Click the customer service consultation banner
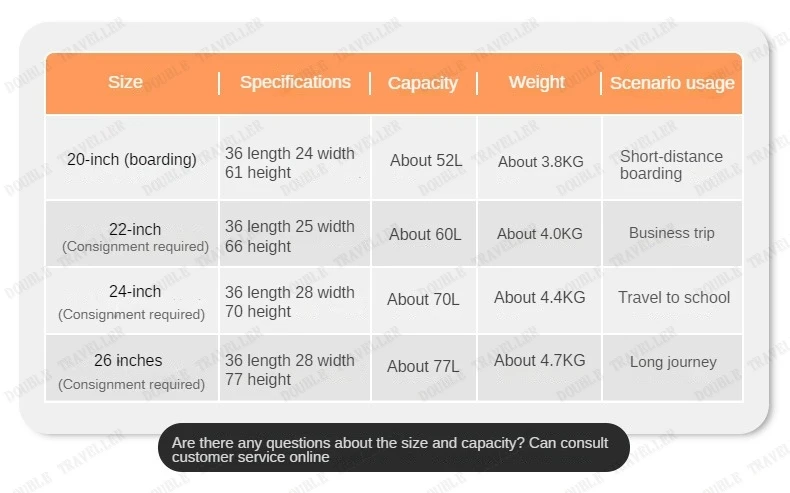The width and height of the screenshot is (790, 493). [x=393, y=449]
